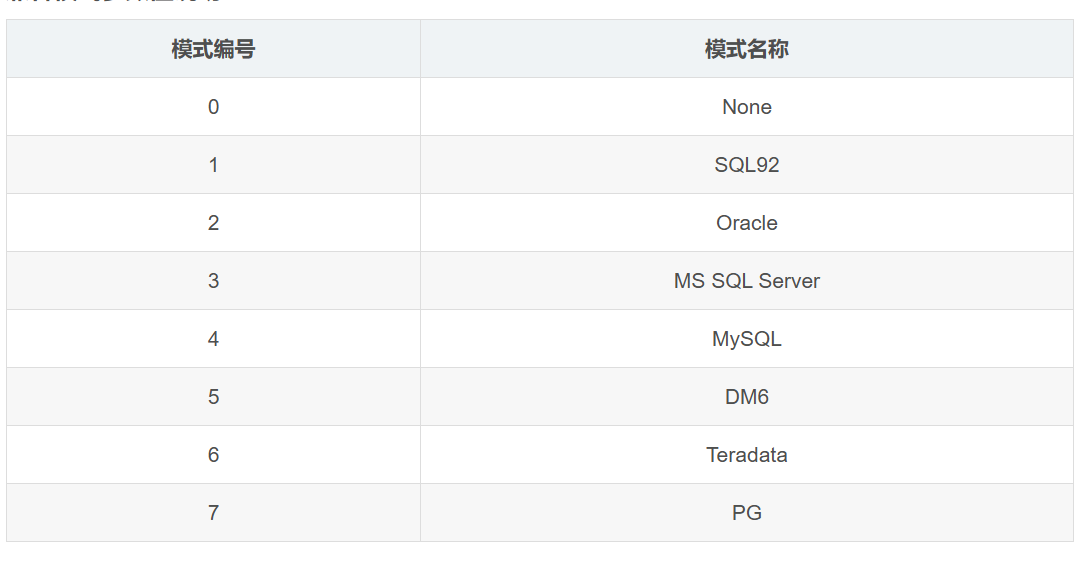Select the Oracle mode name cell
Viewport: 1084px width, 561px height.
747,223
